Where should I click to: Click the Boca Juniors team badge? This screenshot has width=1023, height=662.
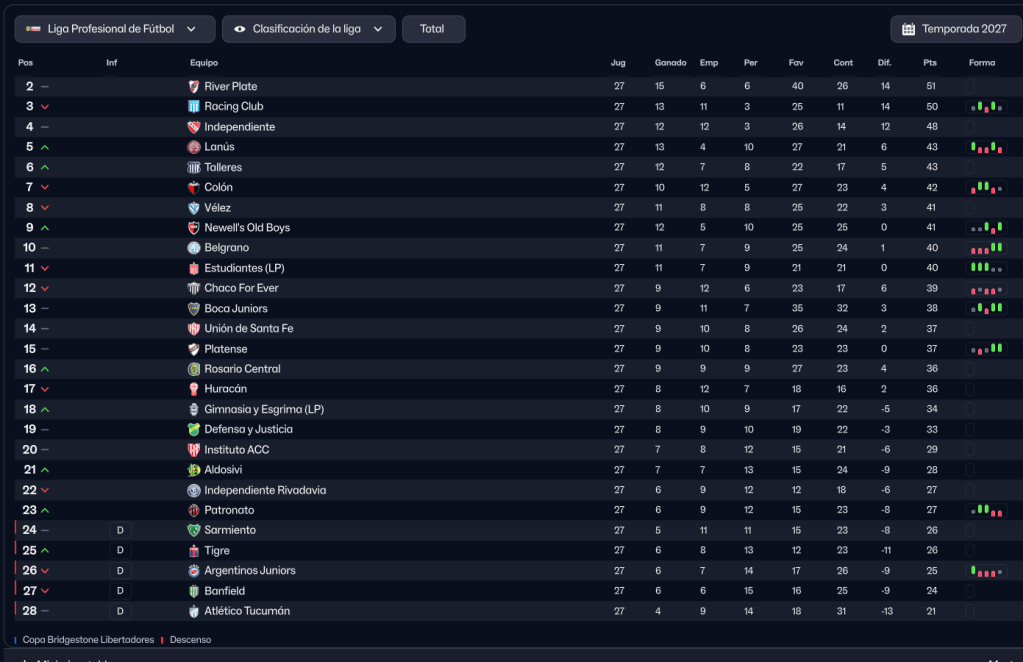click(194, 309)
